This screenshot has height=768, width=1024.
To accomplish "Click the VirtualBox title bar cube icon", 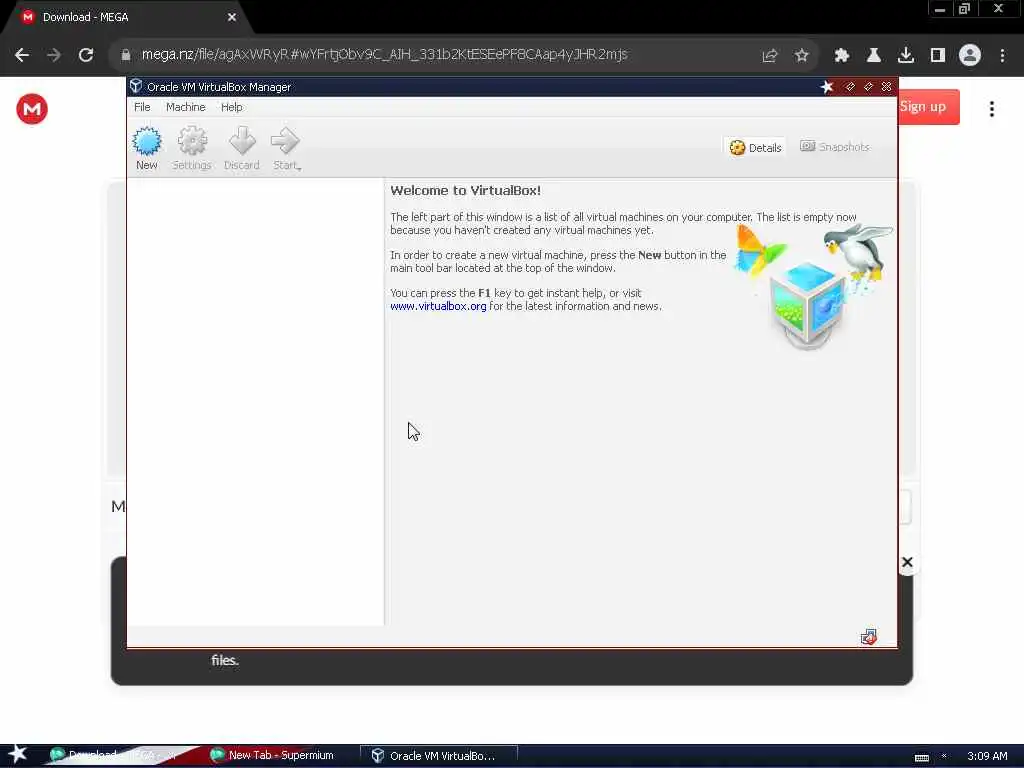I will click(136, 86).
